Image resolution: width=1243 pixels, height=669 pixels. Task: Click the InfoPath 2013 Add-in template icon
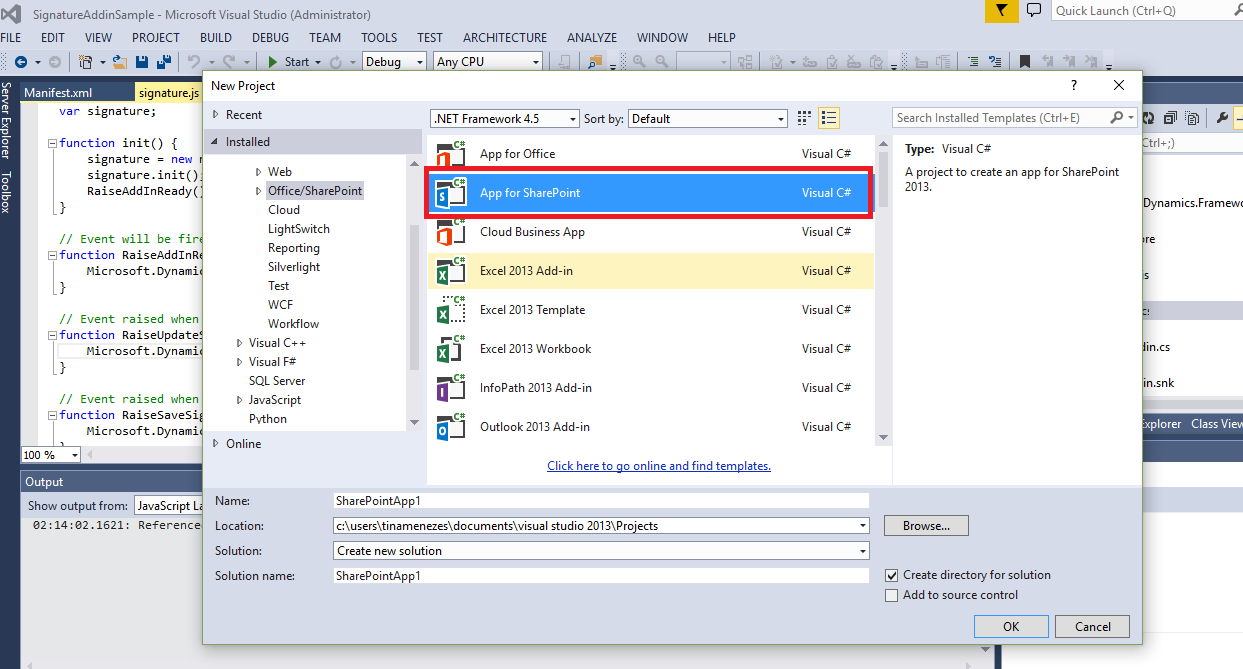pos(452,388)
